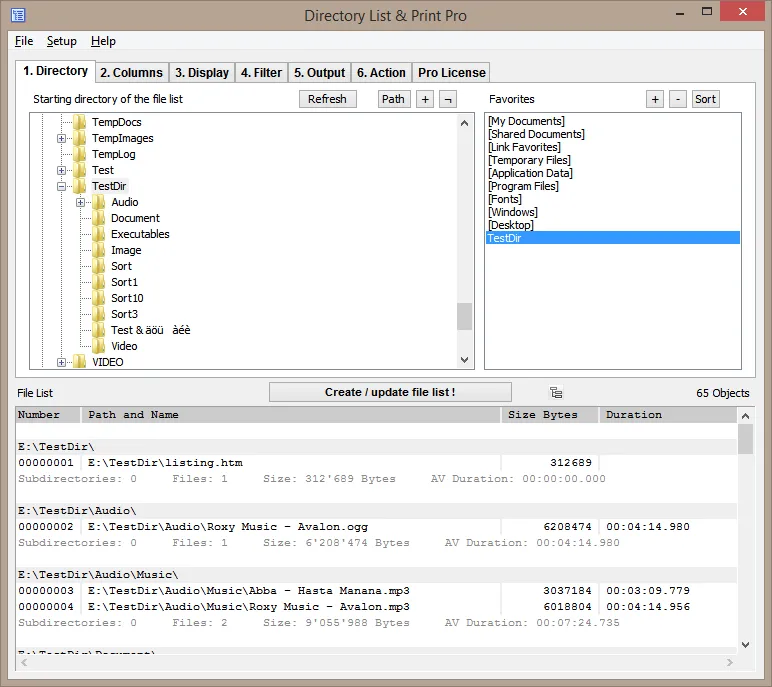Open the Setup menu

(x=62, y=41)
